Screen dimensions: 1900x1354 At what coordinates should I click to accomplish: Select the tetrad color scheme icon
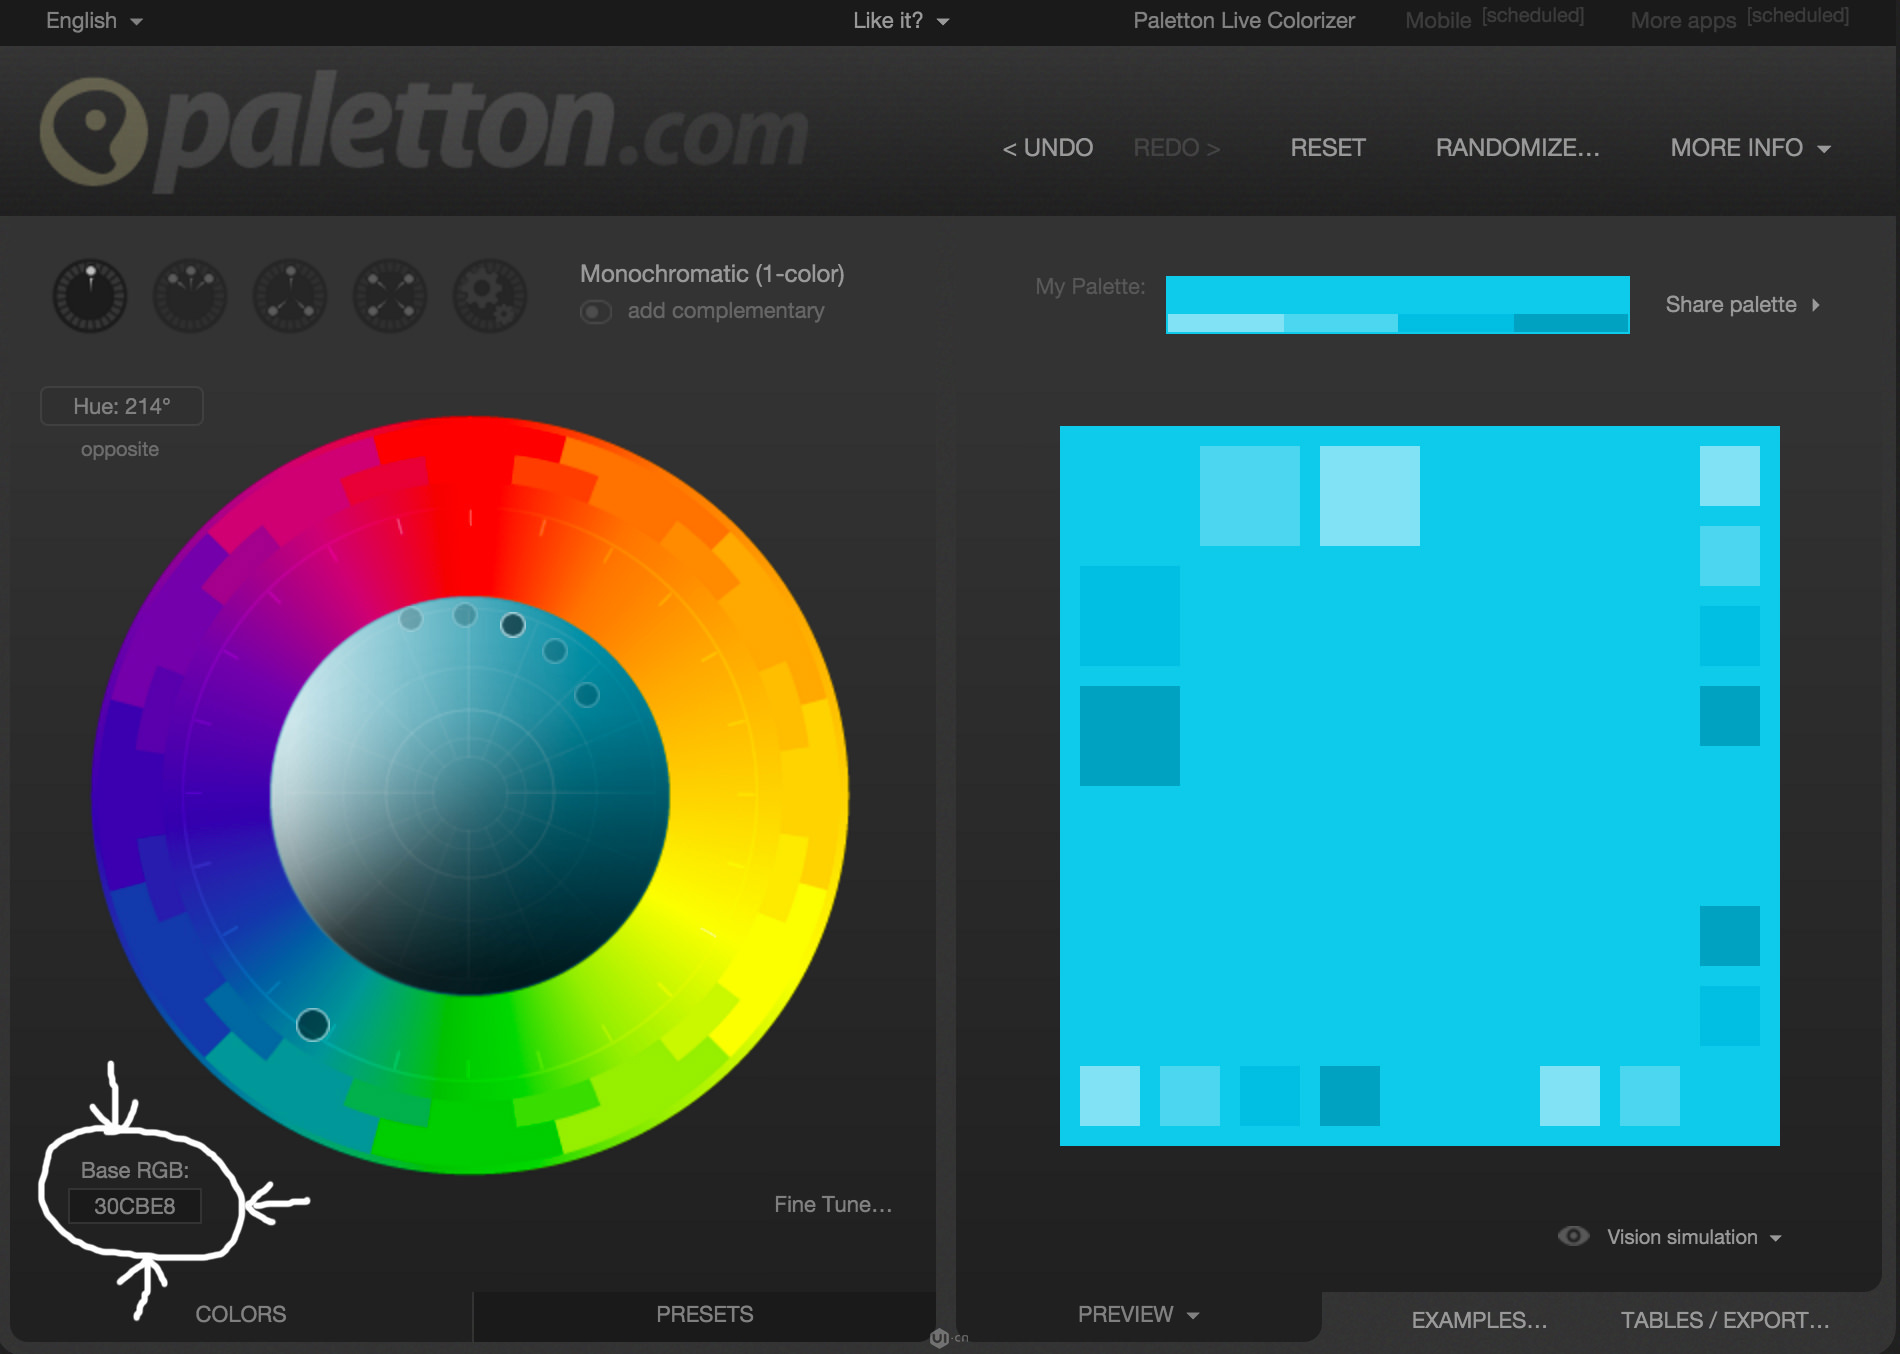coord(390,296)
